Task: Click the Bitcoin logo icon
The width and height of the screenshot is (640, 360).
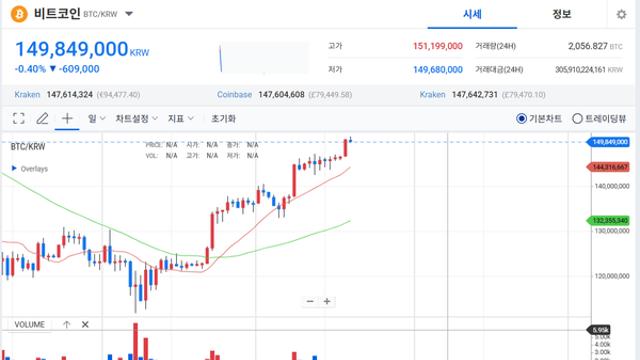Action: point(19,14)
